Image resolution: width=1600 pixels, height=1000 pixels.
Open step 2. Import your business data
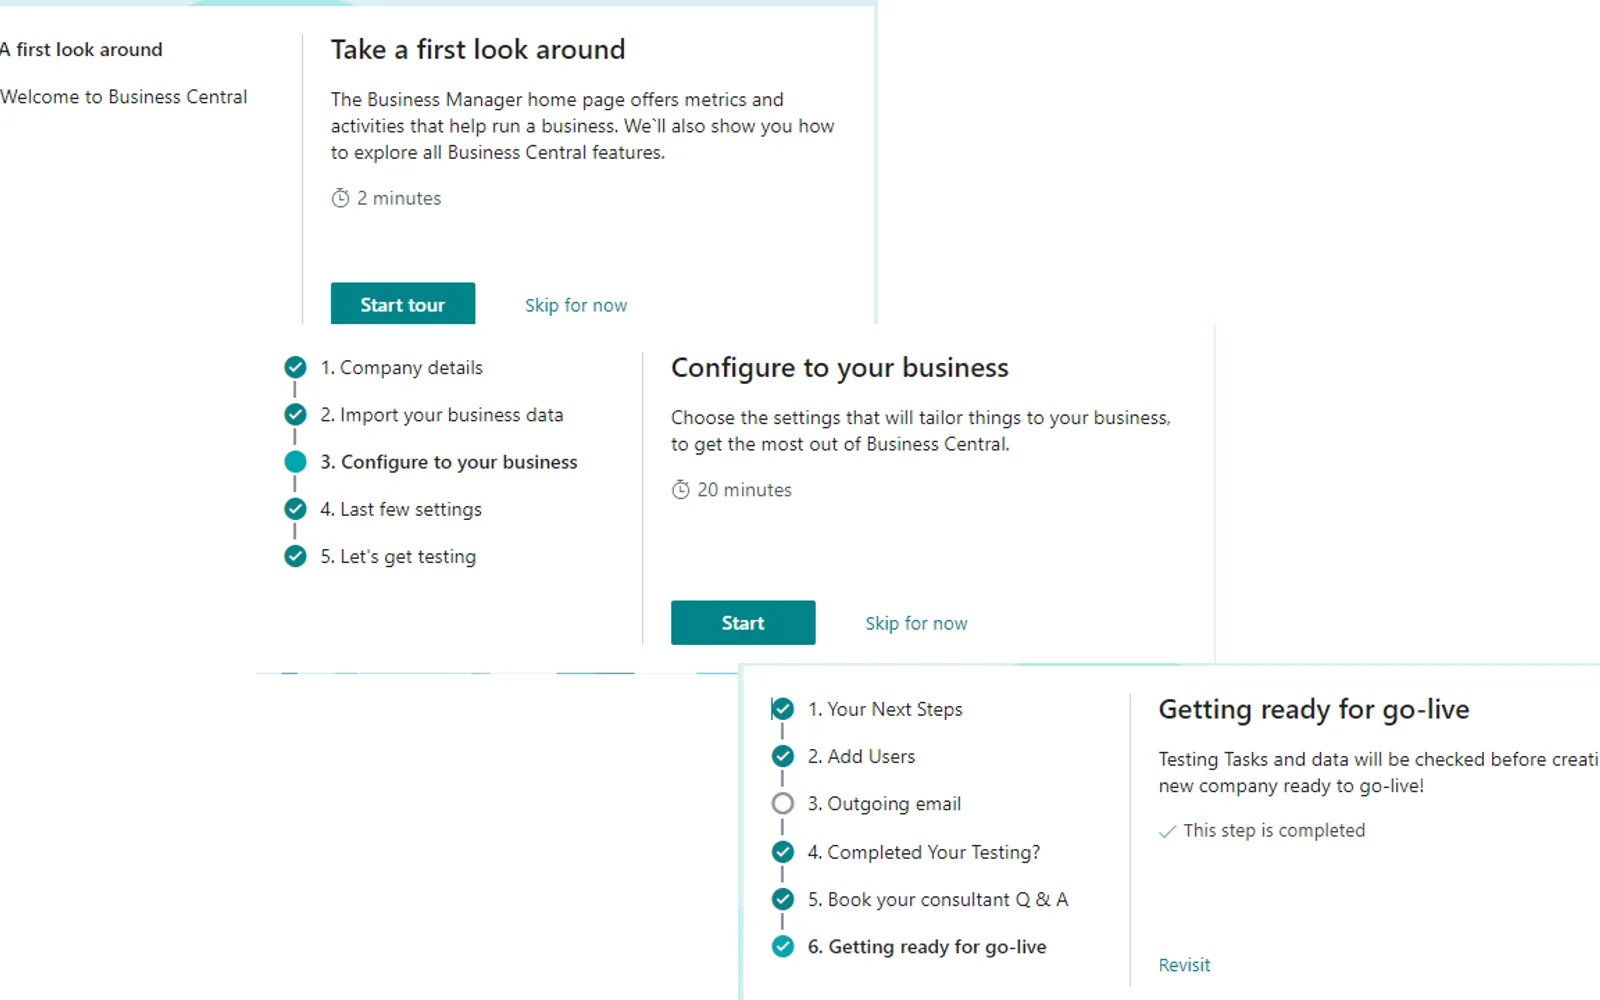click(x=442, y=415)
